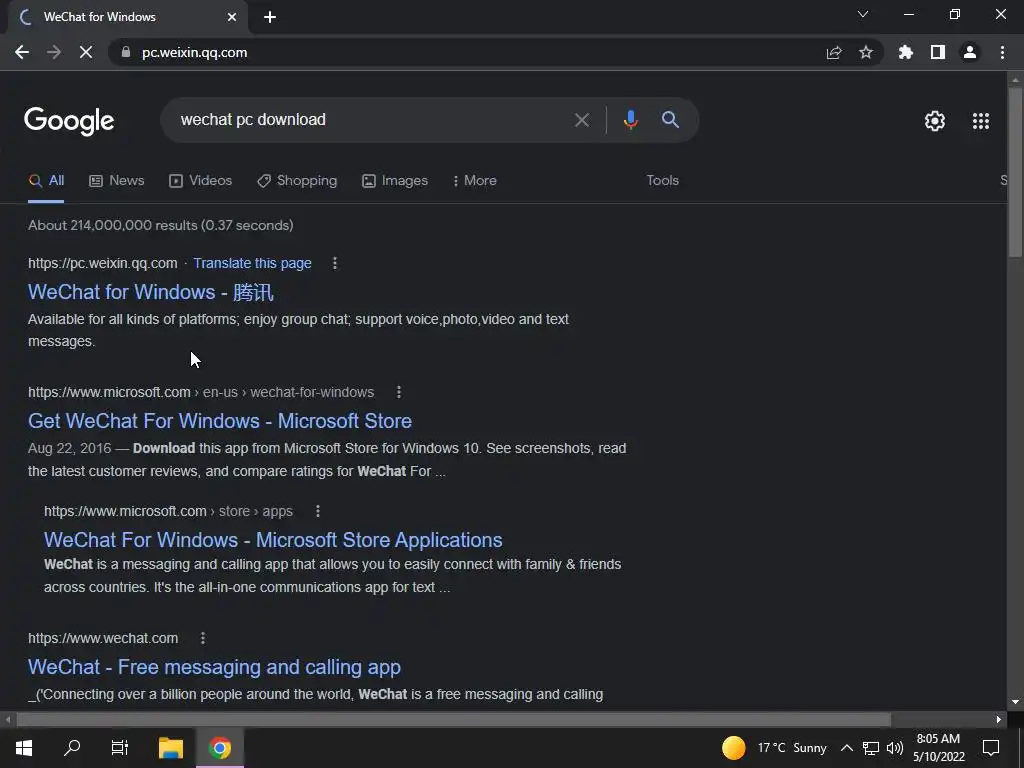Viewport: 1024px width, 768px height.
Task: Open options for microsoft.com wechat-for-windows result
Action: point(399,392)
